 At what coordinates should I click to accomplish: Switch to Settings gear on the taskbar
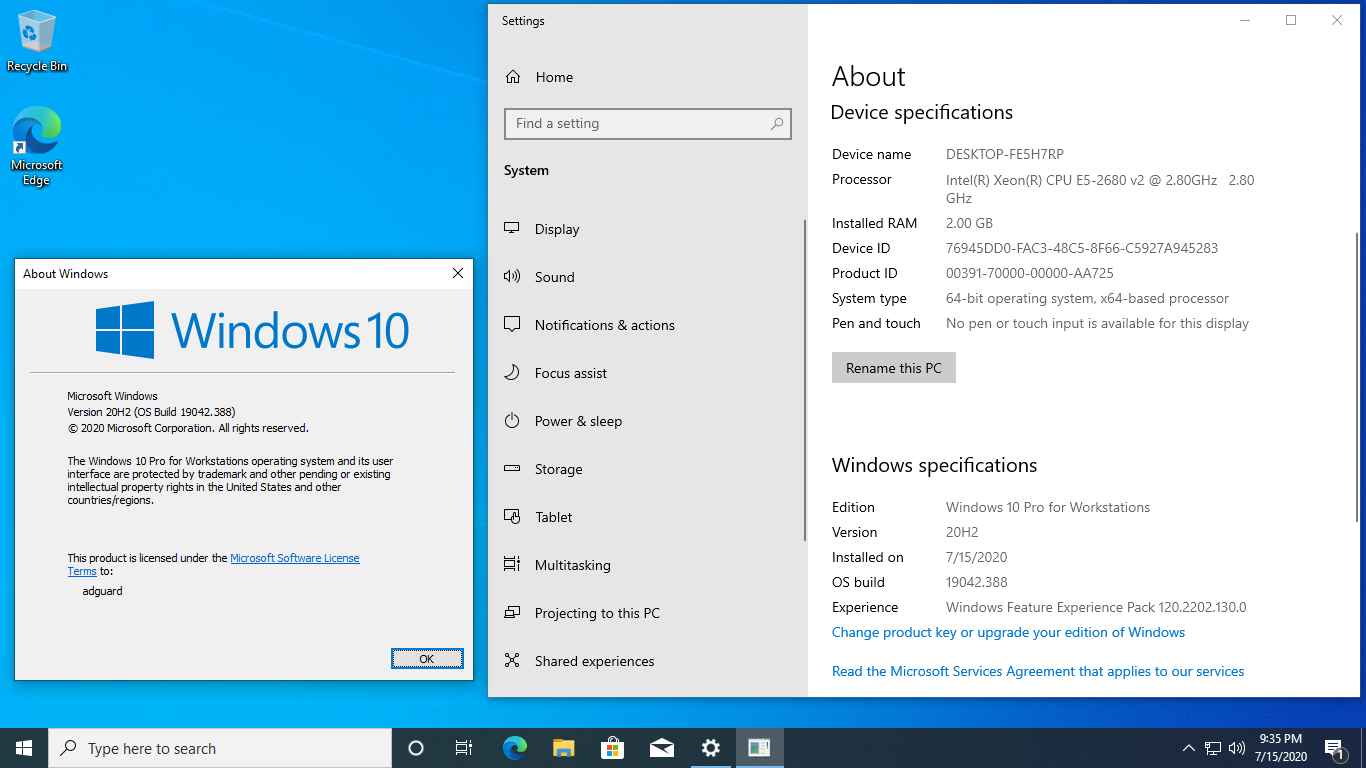point(710,748)
